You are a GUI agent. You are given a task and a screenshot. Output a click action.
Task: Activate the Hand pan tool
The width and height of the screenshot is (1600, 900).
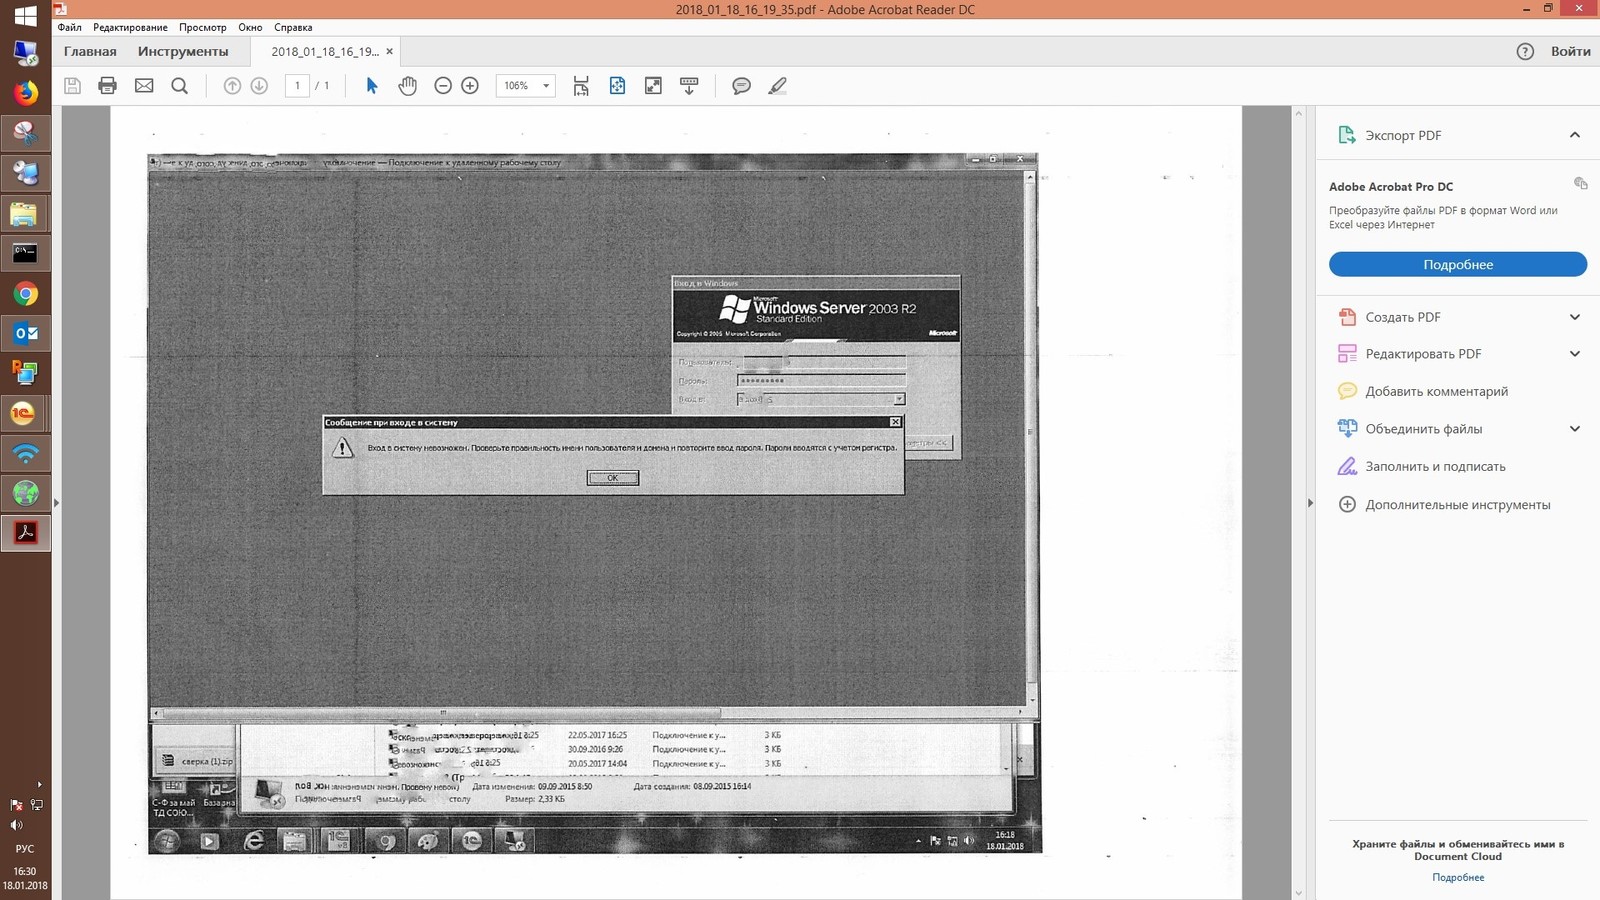(407, 86)
